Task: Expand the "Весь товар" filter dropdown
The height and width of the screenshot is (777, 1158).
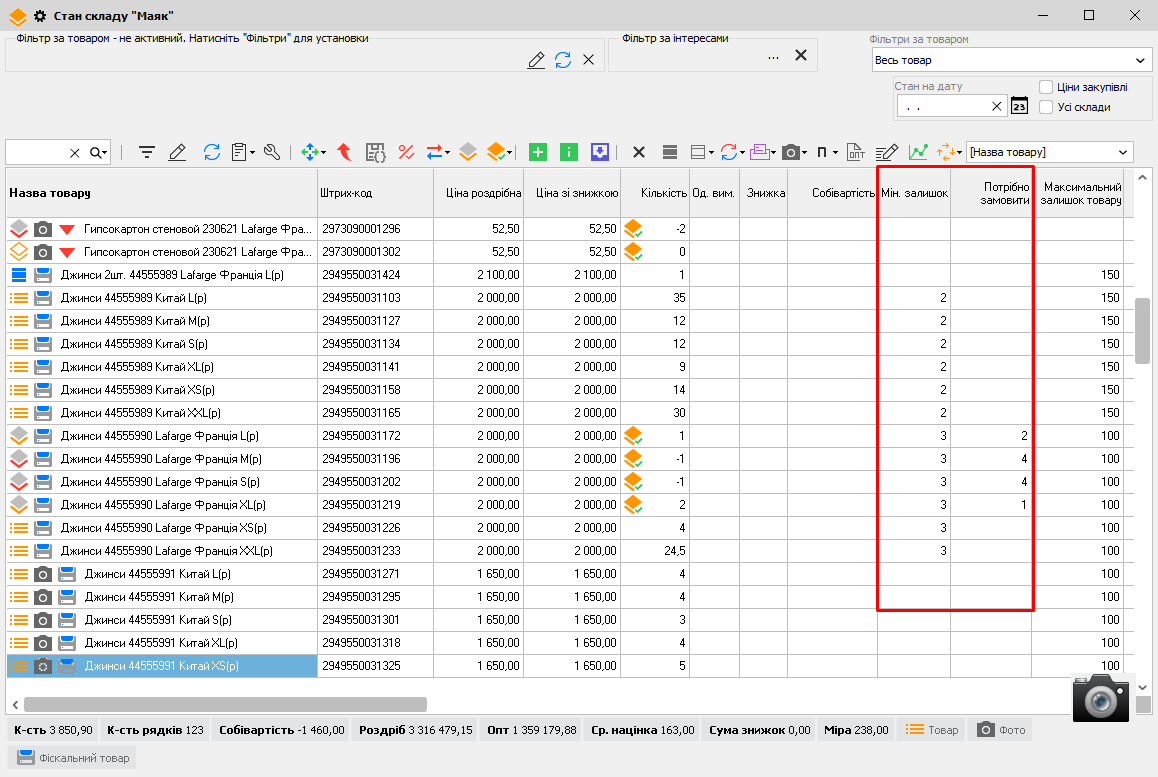Action: coord(1140,61)
